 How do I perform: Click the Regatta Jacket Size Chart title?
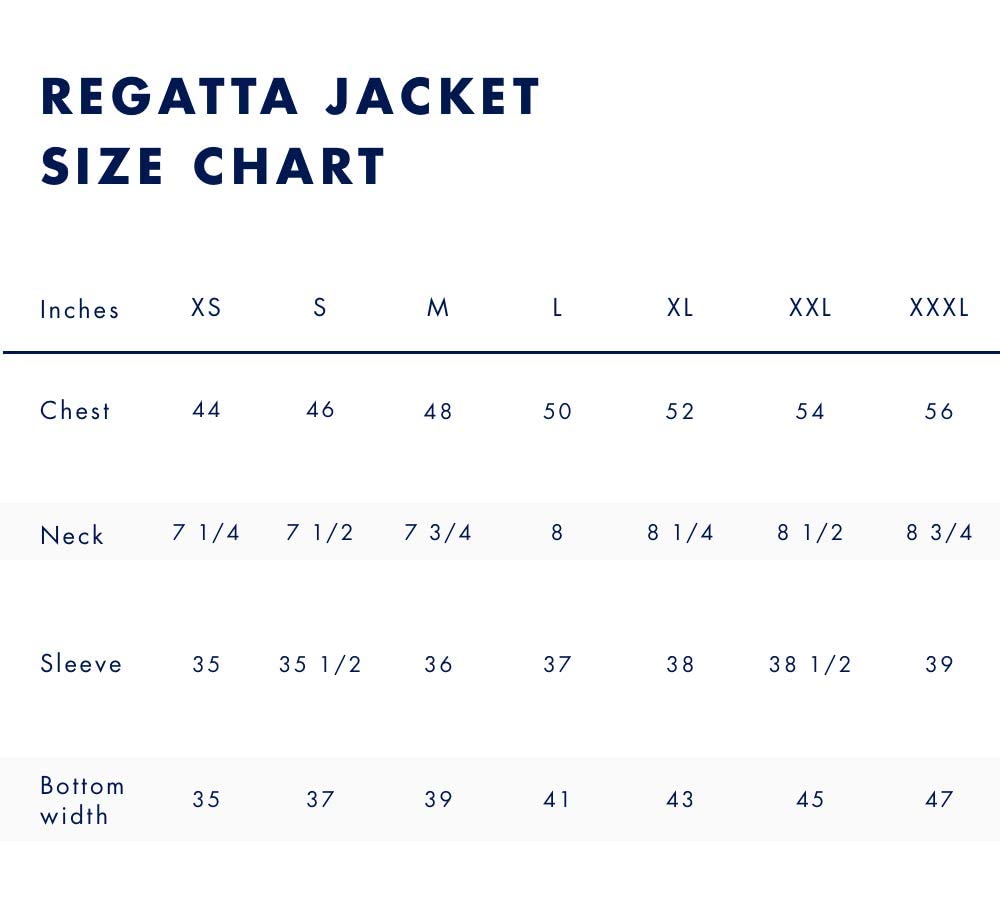point(290,131)
